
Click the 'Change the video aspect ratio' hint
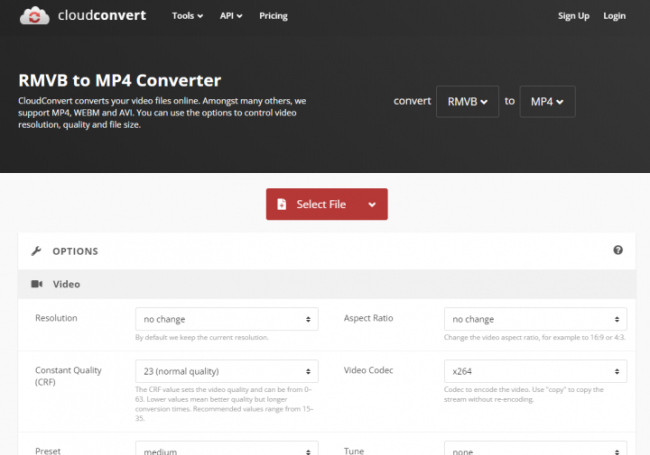point(534,337)
